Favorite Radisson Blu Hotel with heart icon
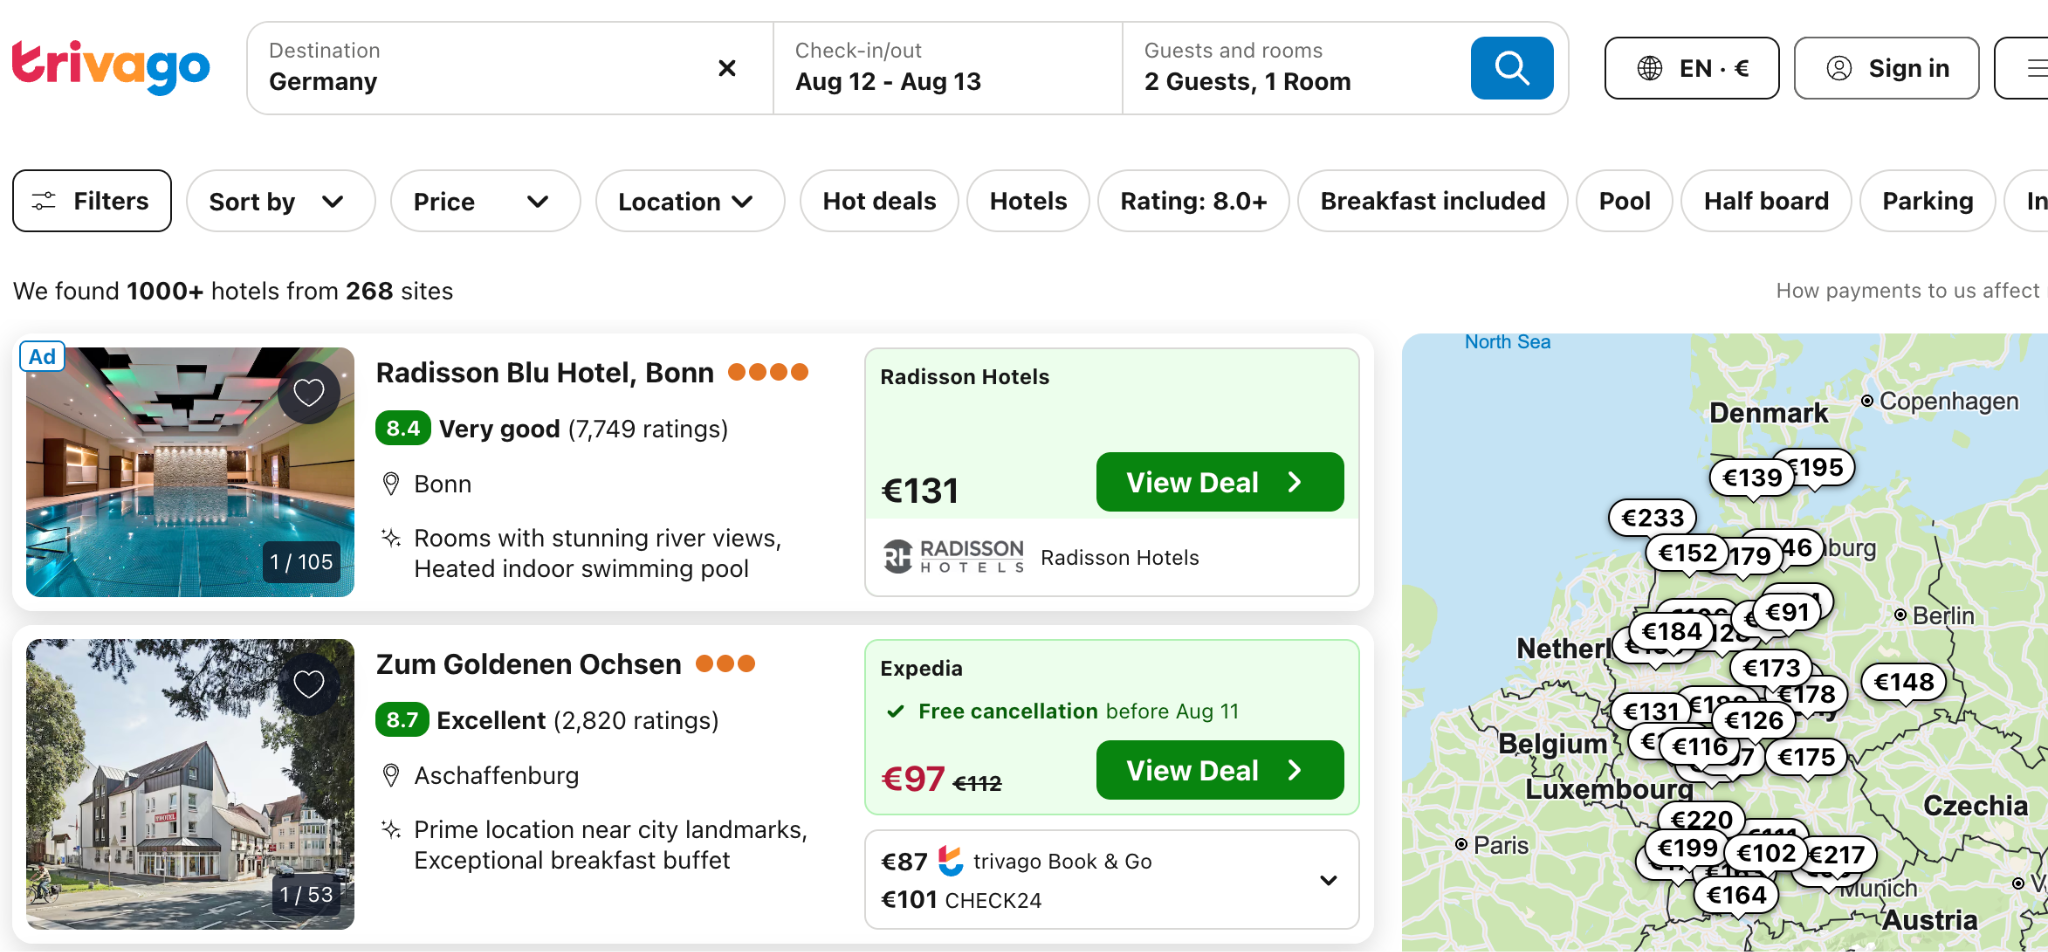Image resolution: width=2048 pixels, height=952 pixels. pos(309,393)
